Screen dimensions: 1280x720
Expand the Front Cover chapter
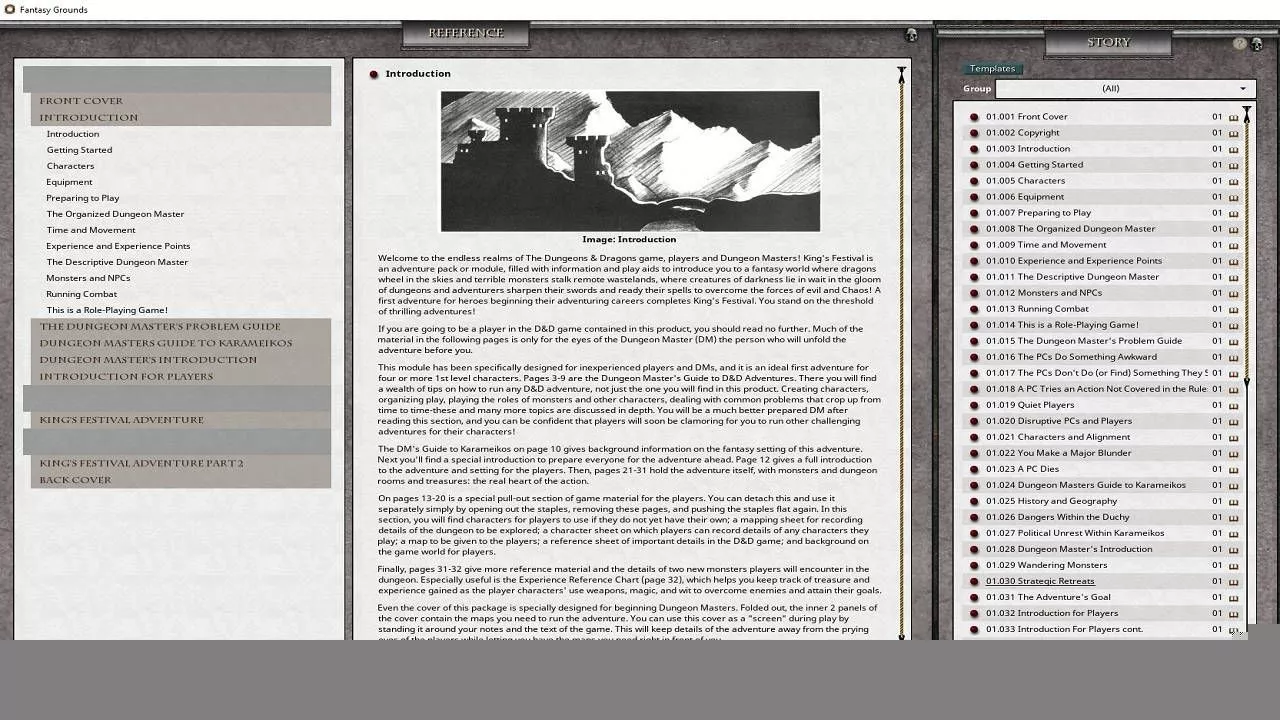pyautogui.click(x=81, y=101)
